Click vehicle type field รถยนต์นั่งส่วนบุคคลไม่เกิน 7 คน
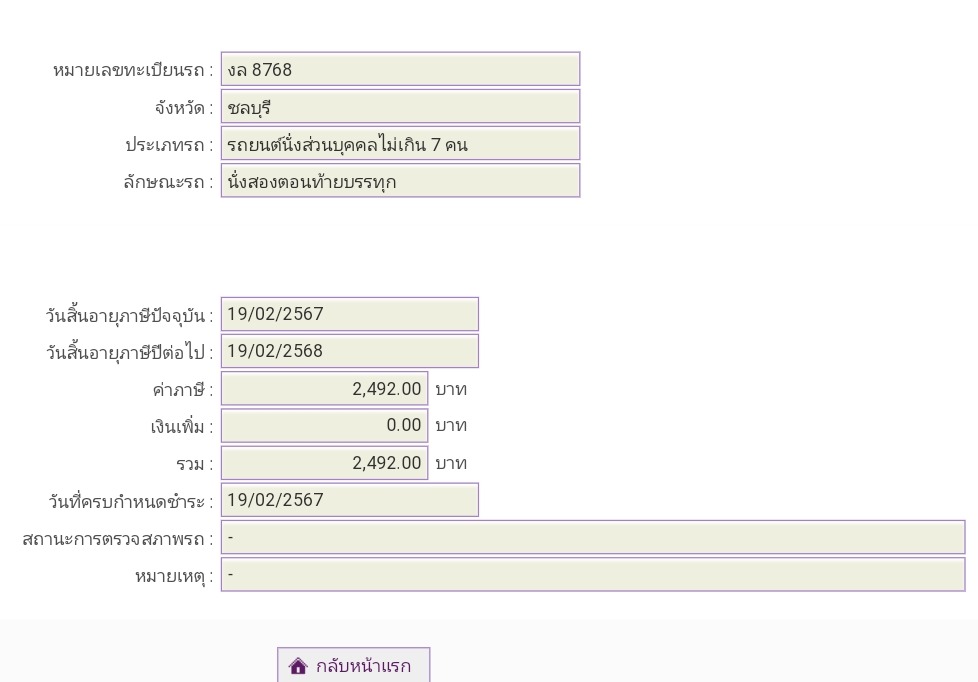Image resolution: width=978 pixels, height=682 pixels. [x=400, y=144]
